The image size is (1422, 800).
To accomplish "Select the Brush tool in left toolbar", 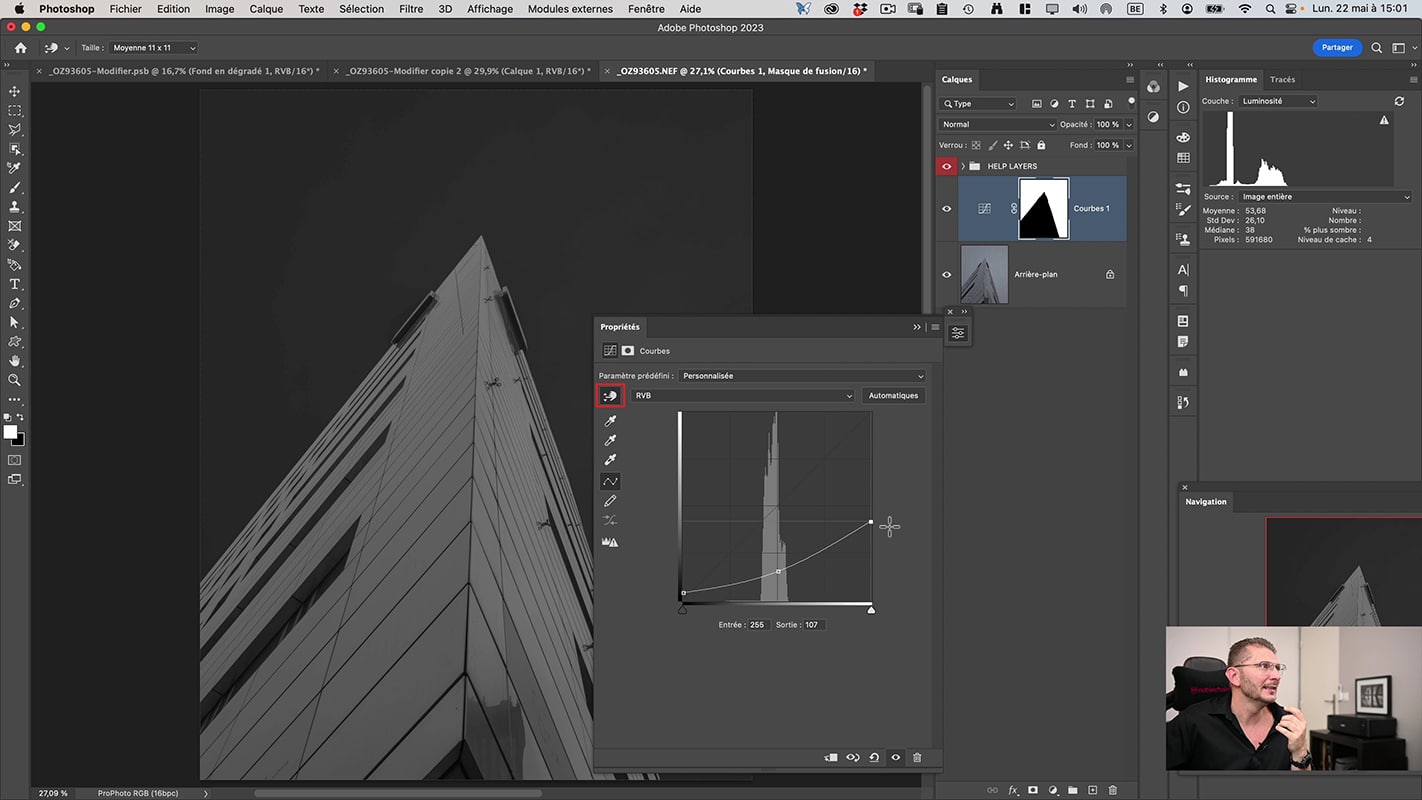I will (x=15, y=188).
